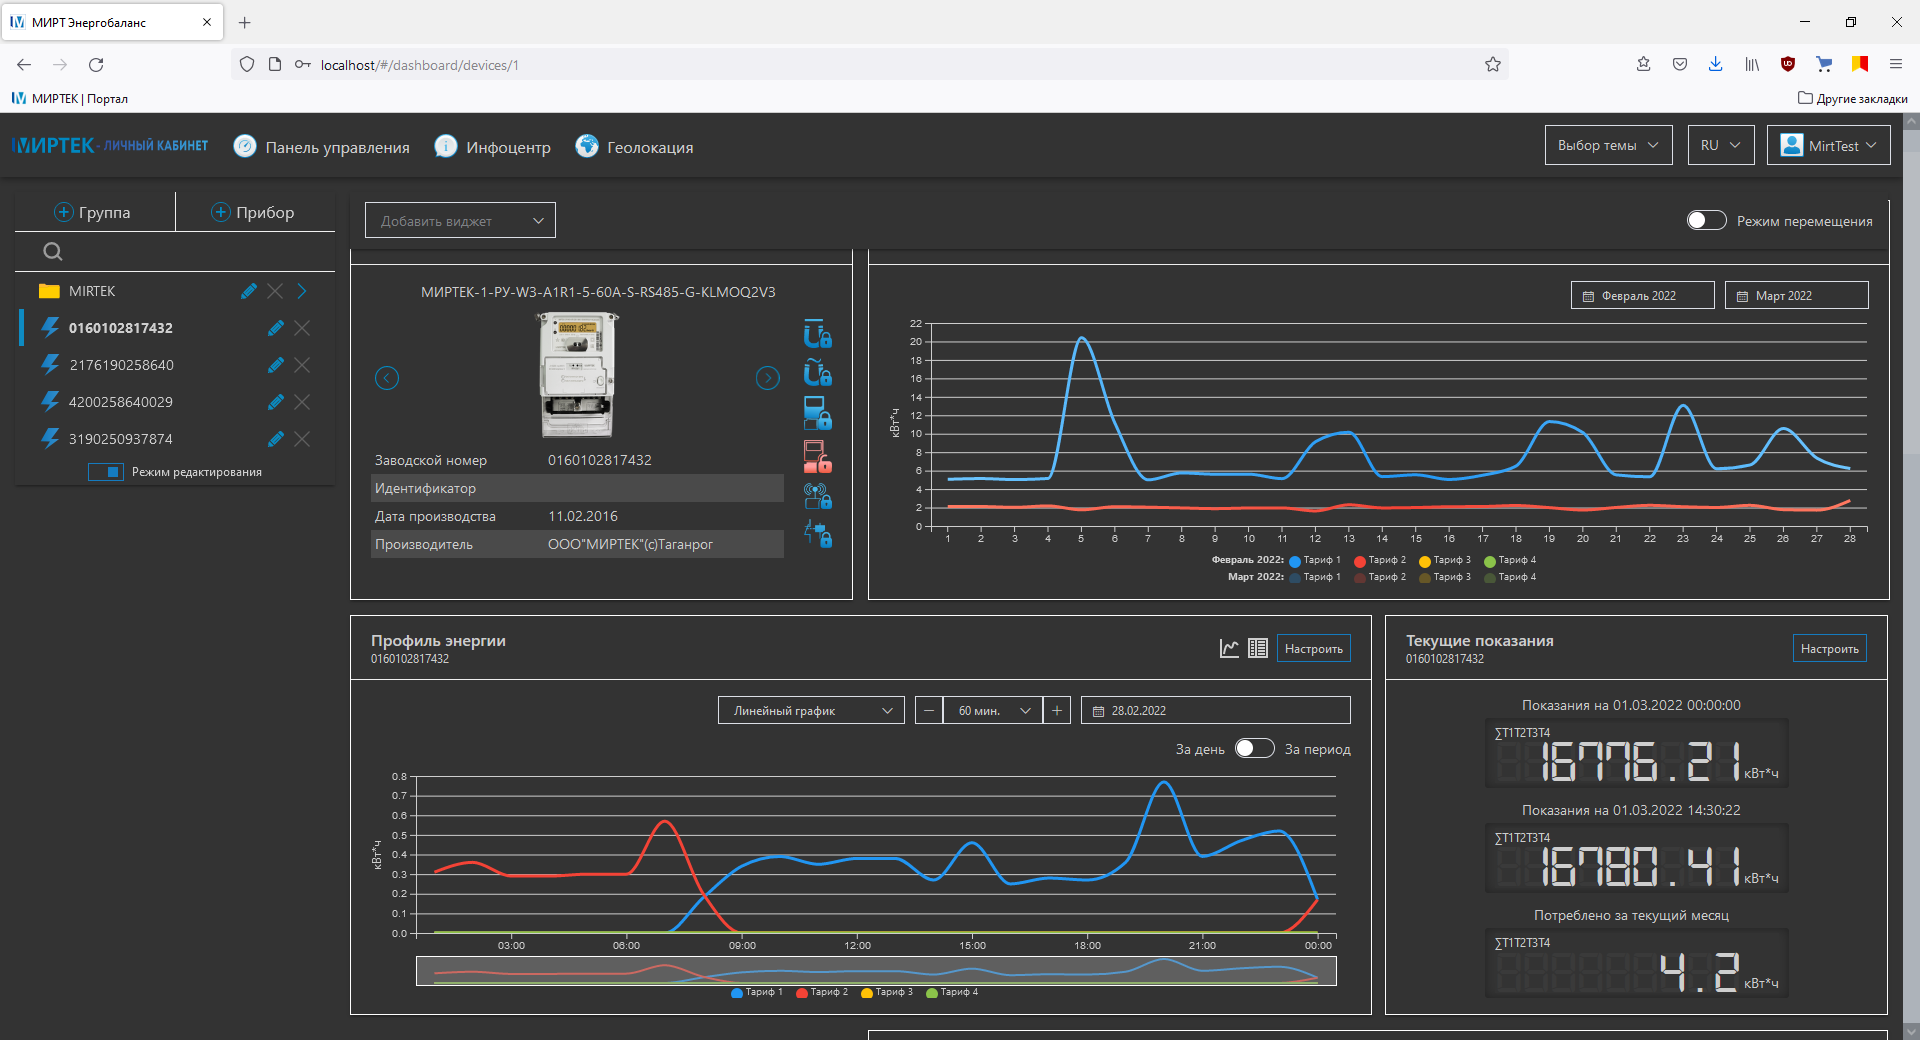Edit the MIRTEK group with pencil icon
Image resolution: width=1920 pixels, height=1040 pixels.
click(x=249, y=291)
